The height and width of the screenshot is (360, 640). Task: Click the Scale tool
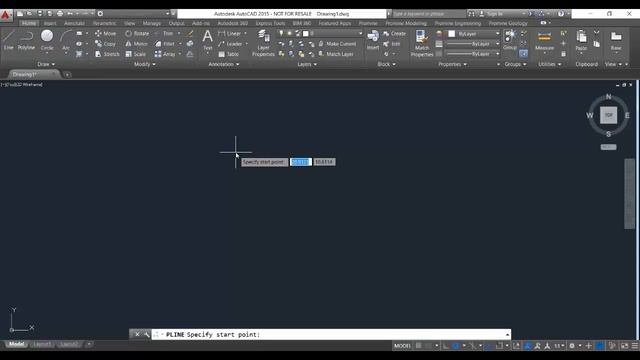(x=136, y=54)
